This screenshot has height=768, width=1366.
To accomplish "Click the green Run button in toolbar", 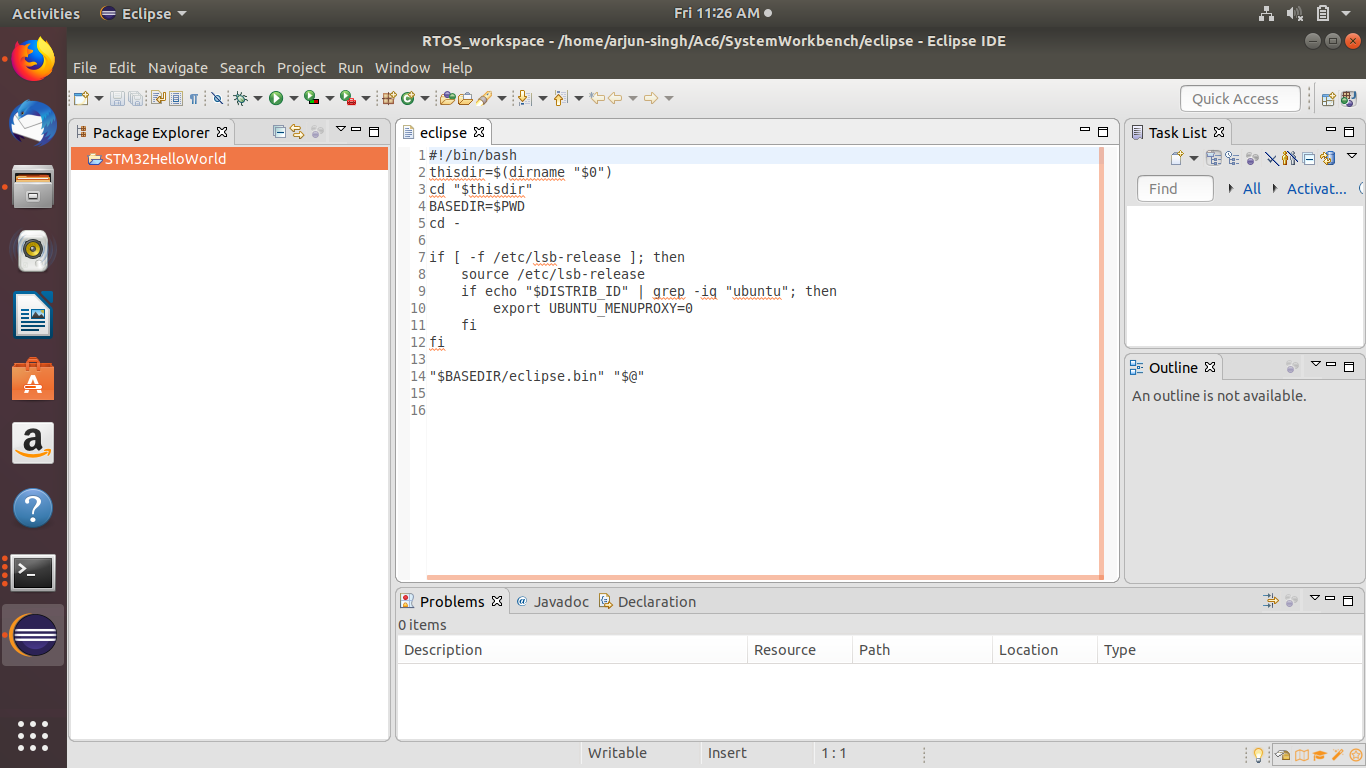I will (x=275, y=98).
